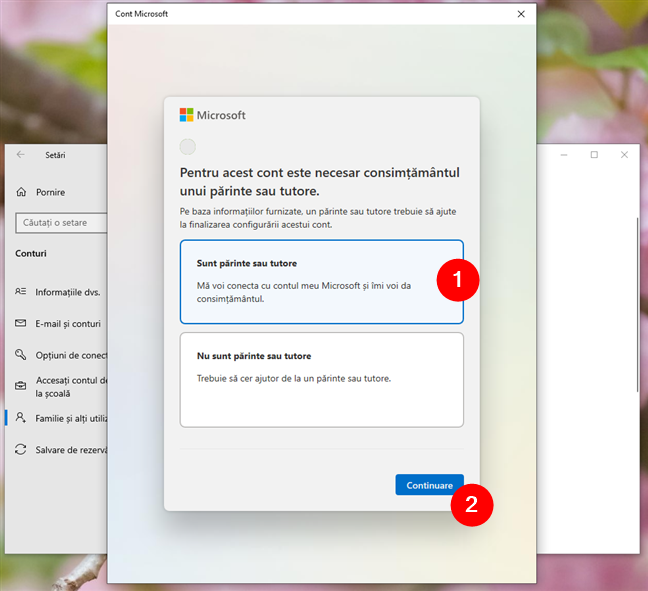
Task: Click the Salvare de rezervă sync icon
Action: pos(21,450)
